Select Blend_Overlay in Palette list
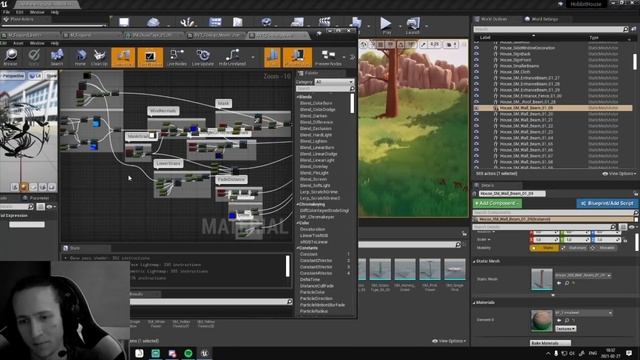 coord(313,167)
